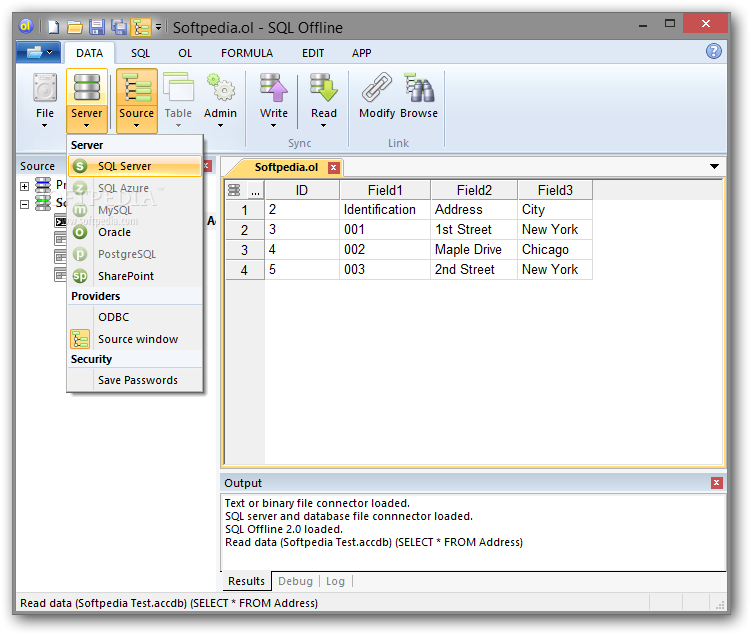This screenshot has height=635, width=751.
Task: Click the Source ribbon button
Action: click(x=137, y=101)
